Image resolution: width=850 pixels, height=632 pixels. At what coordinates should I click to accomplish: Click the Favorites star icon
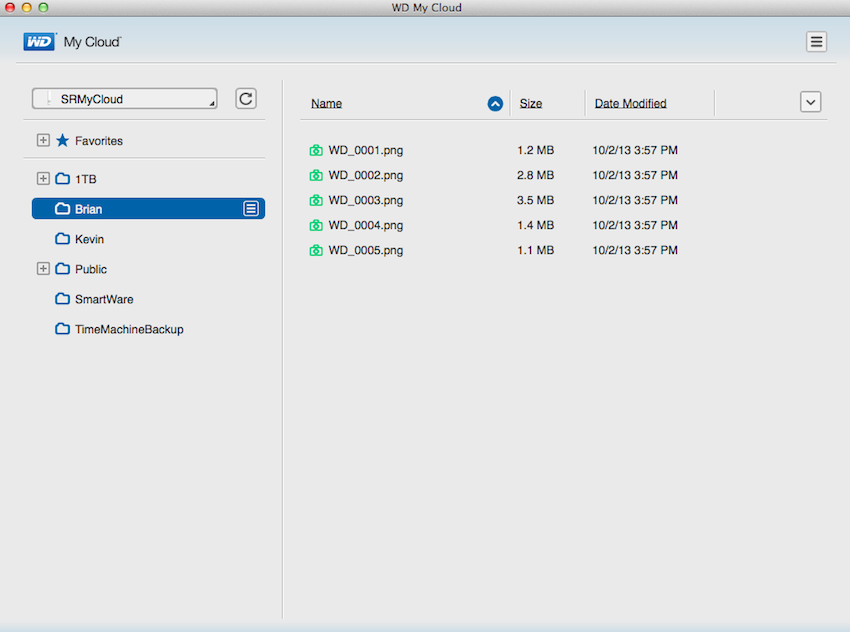(63, 140)
